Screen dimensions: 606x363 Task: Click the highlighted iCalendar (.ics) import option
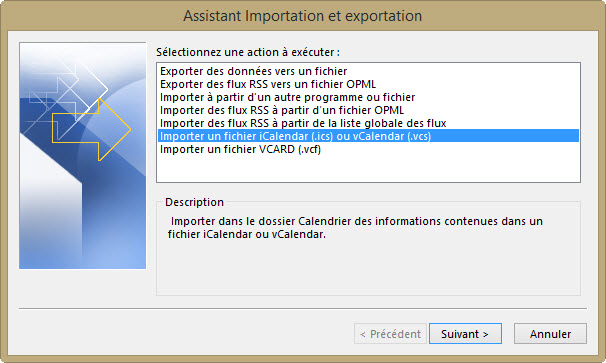tap(368, 136)
